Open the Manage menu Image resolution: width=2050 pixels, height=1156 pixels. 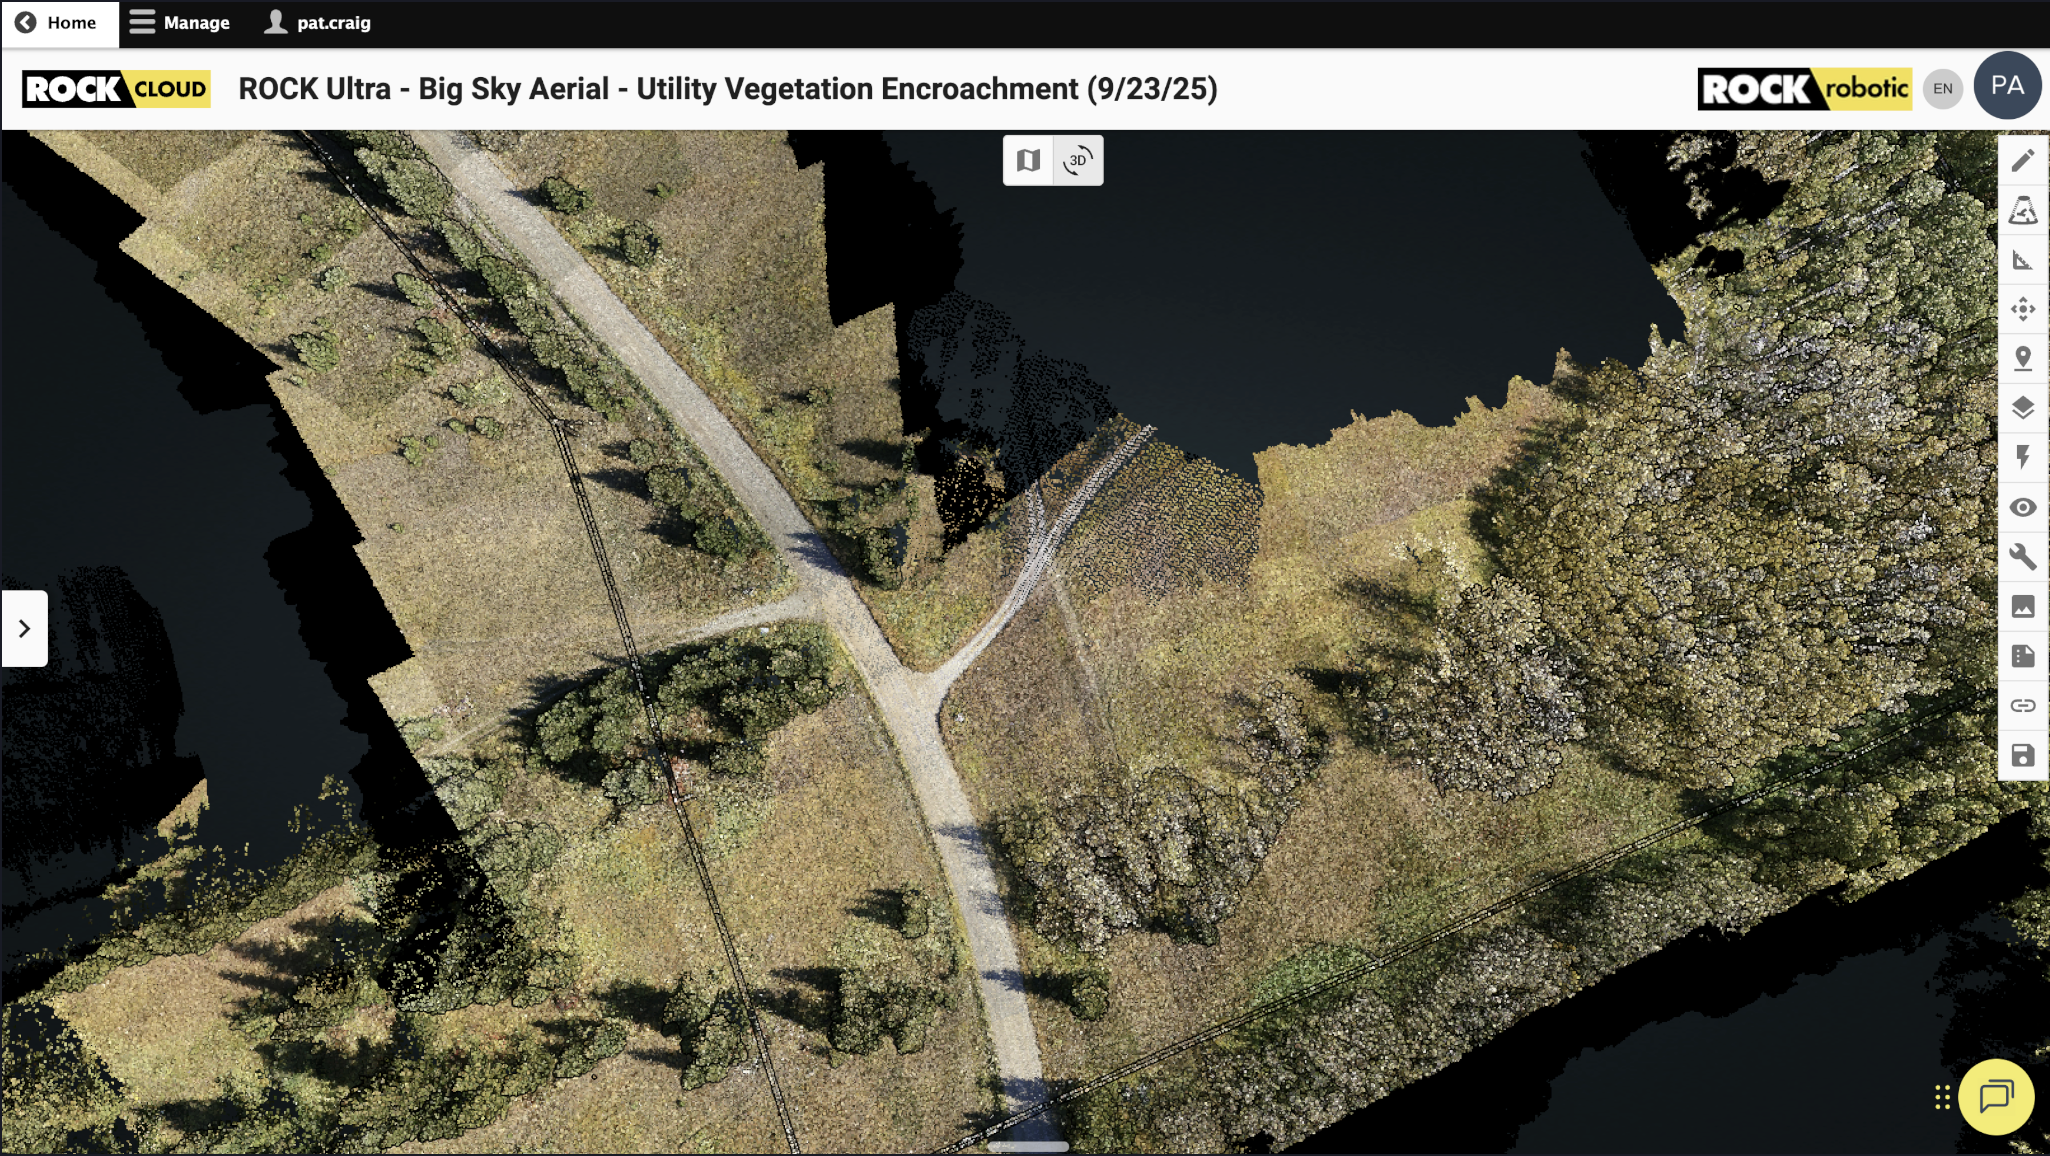pos(180,22)
